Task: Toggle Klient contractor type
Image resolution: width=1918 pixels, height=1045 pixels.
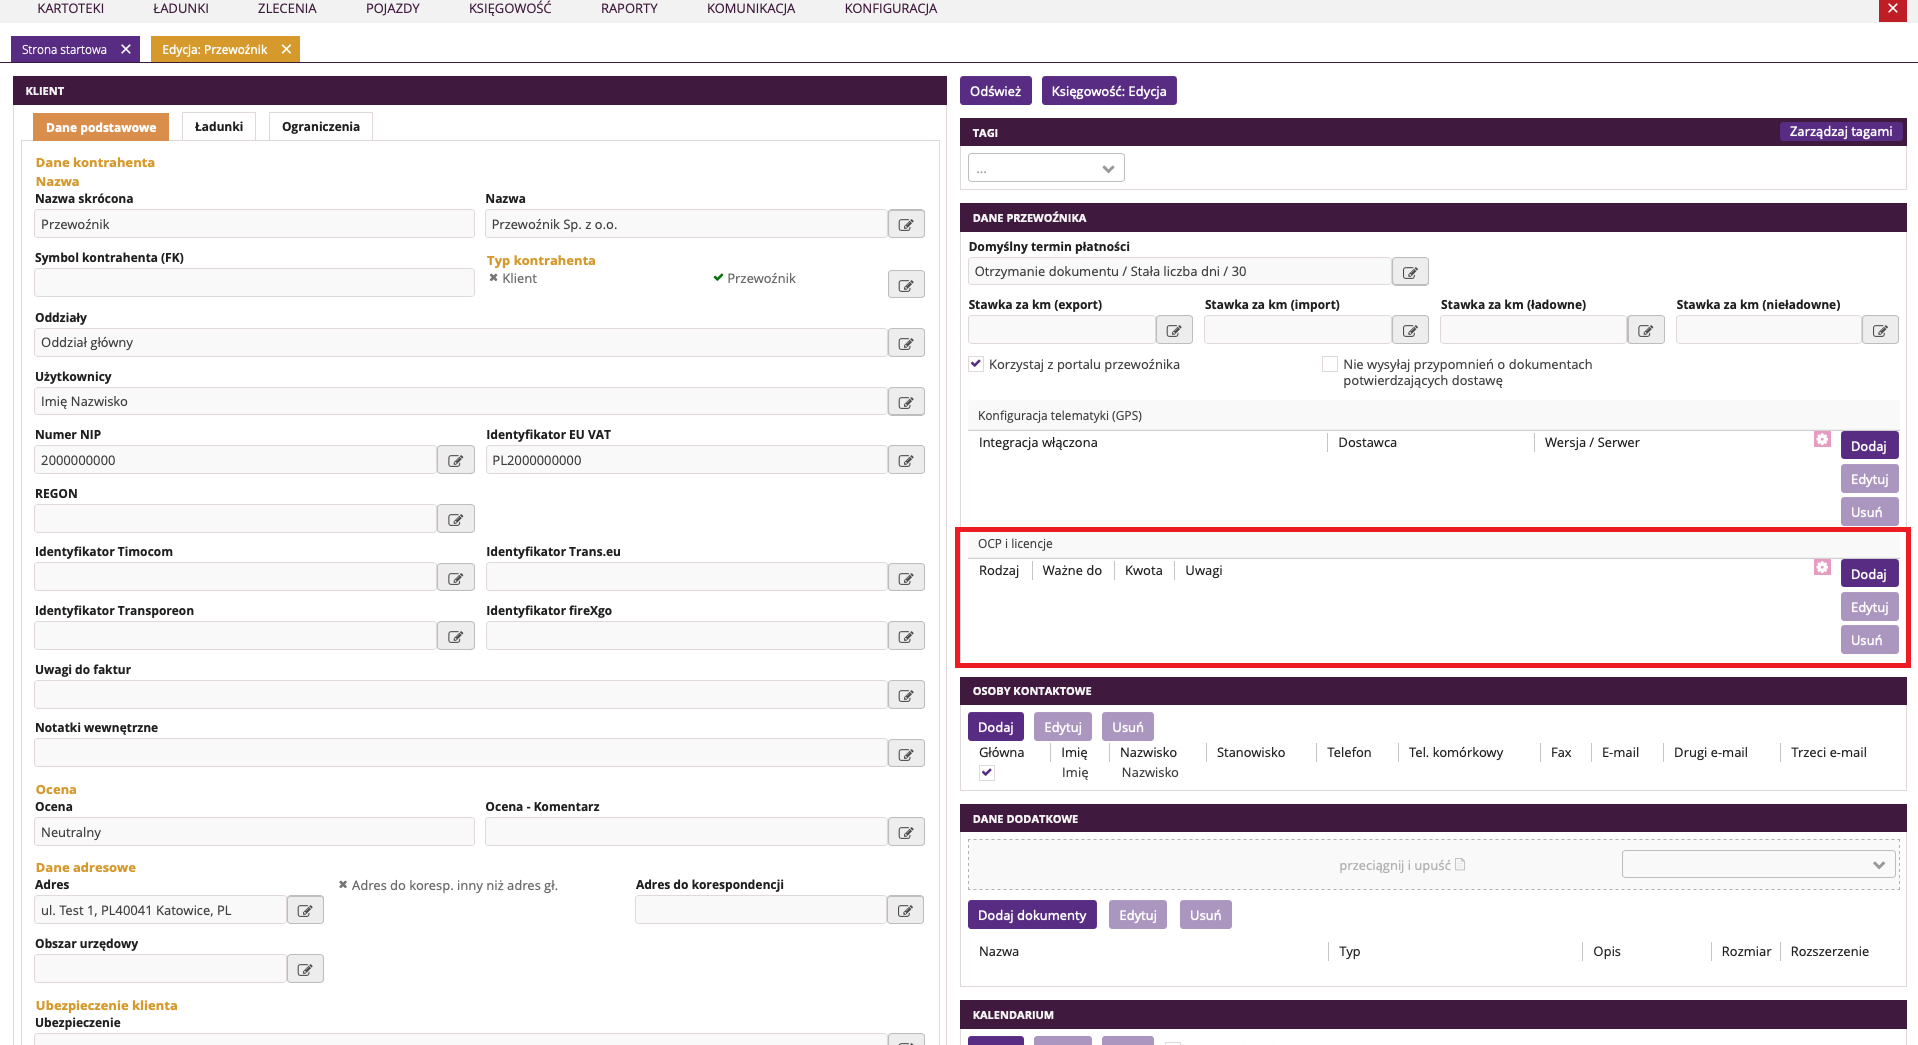Action: tap(513, 278)
